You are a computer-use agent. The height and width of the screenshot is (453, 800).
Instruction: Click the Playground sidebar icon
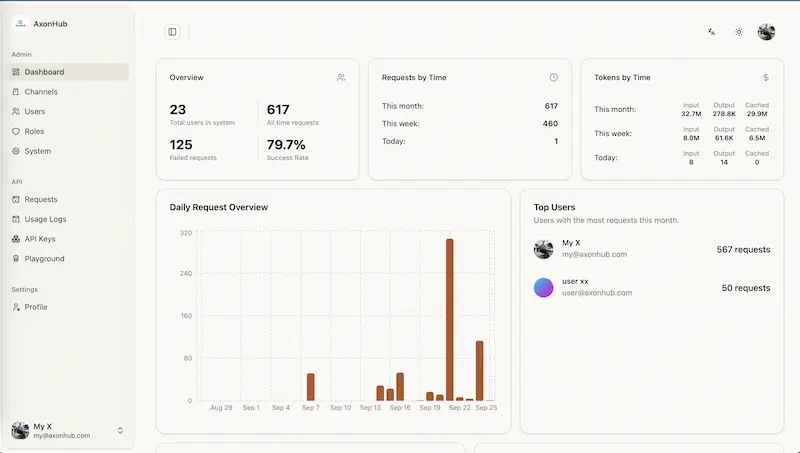coord(16,259)
